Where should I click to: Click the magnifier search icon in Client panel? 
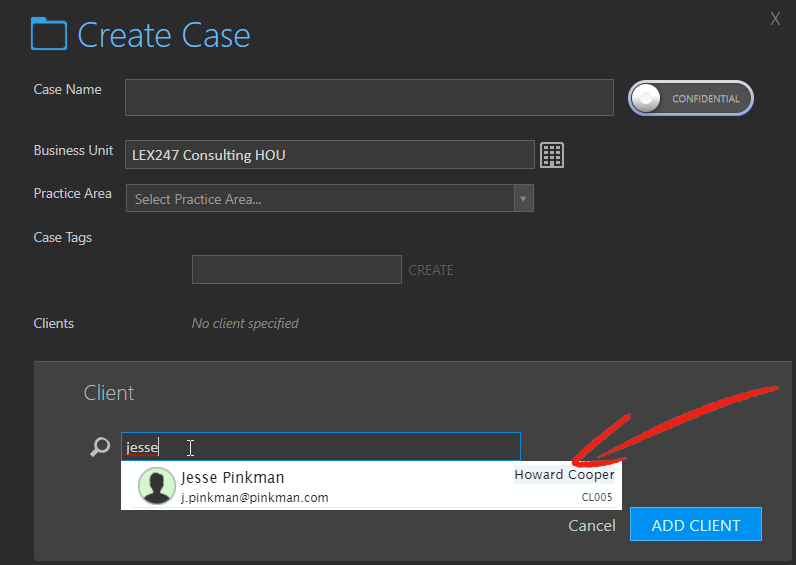tap(100, 447)
